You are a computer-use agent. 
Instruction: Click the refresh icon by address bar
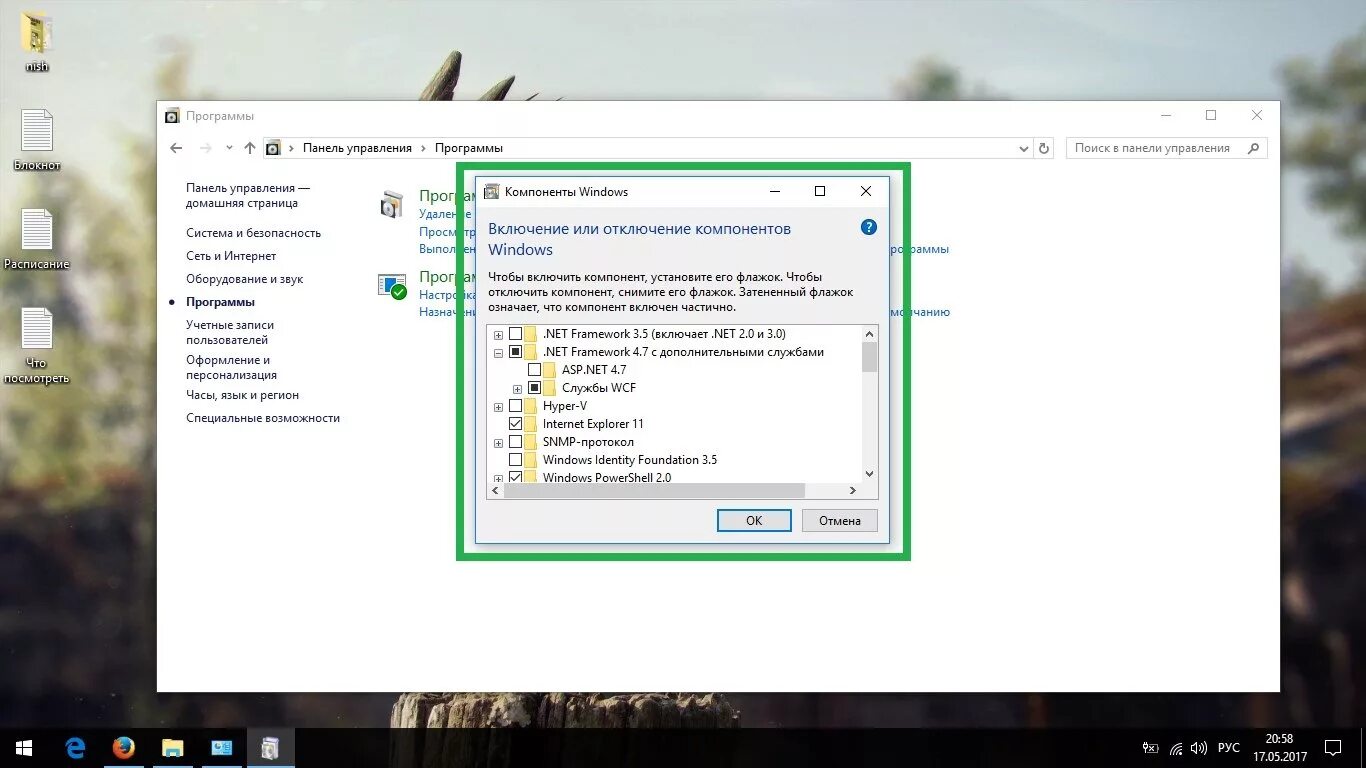tap(1044, 148)
